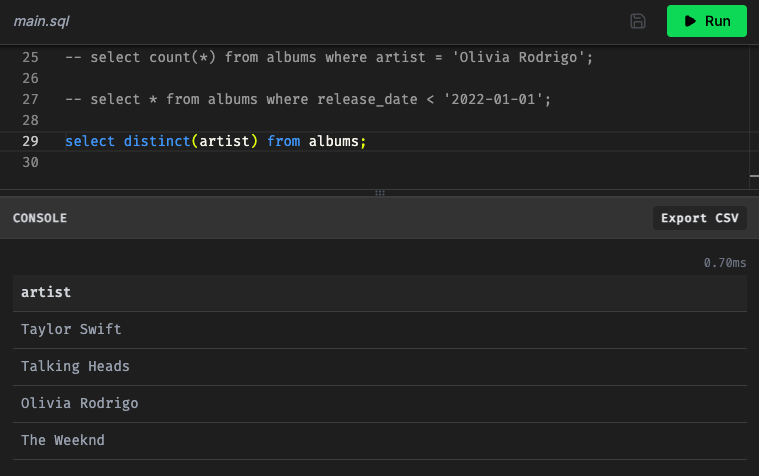Click the editor minimap scrollbar marker
This screenshot has width=759, height=476.
click(x=753, y=177)
